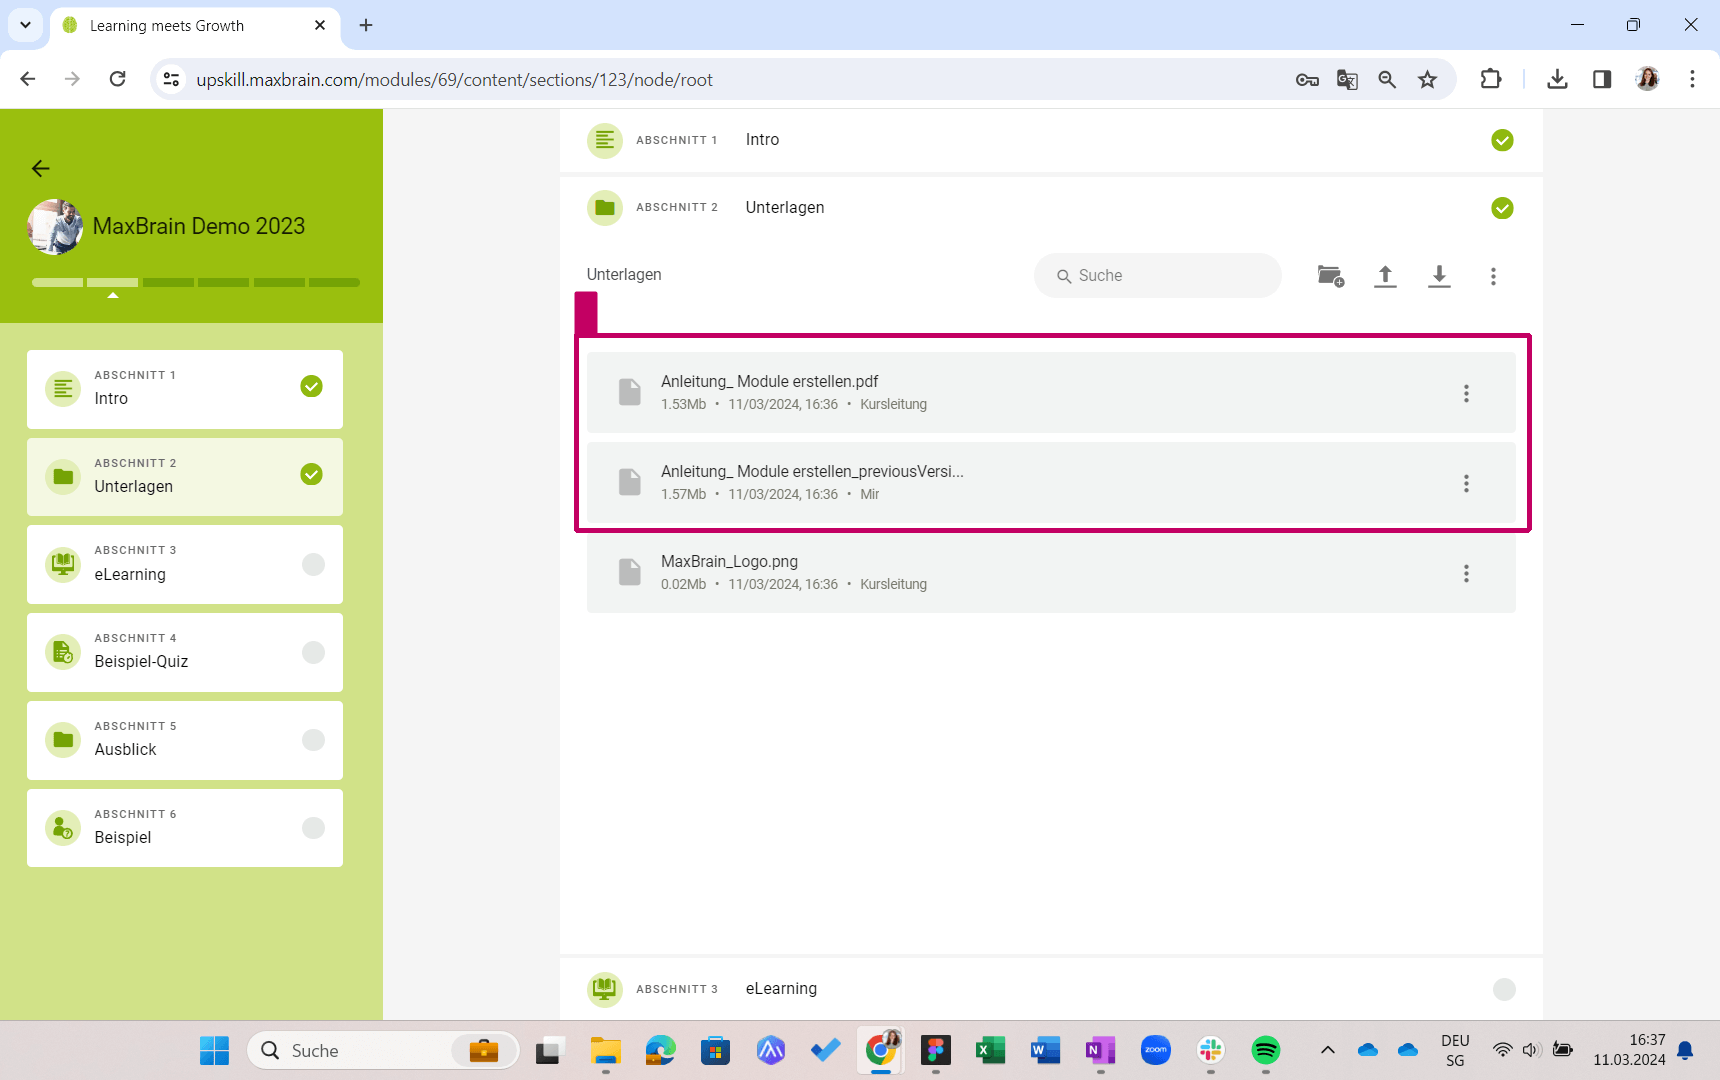Click the back arrow in green sidebar
The height and width of the screenshot is (1080, 1720).
coord(40,168)
